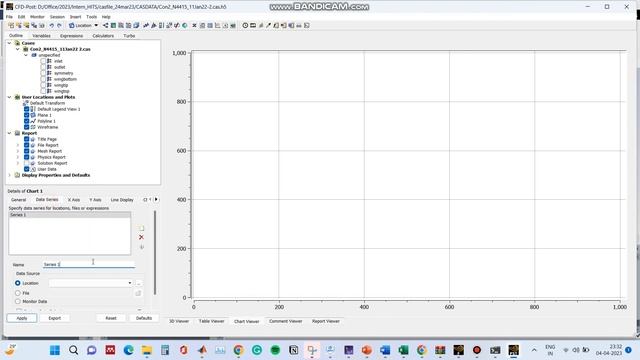
Task: Click the Browse file icon beside File option
Action: pos(138,293)
